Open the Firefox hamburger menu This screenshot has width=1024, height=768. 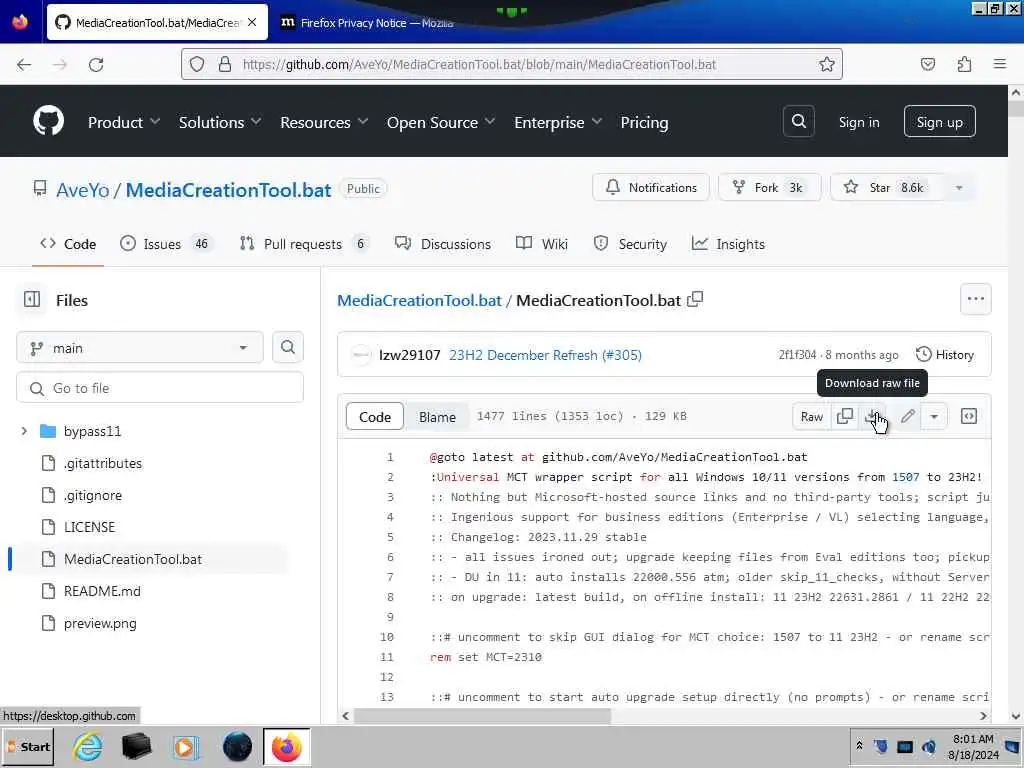point(1000,64)
